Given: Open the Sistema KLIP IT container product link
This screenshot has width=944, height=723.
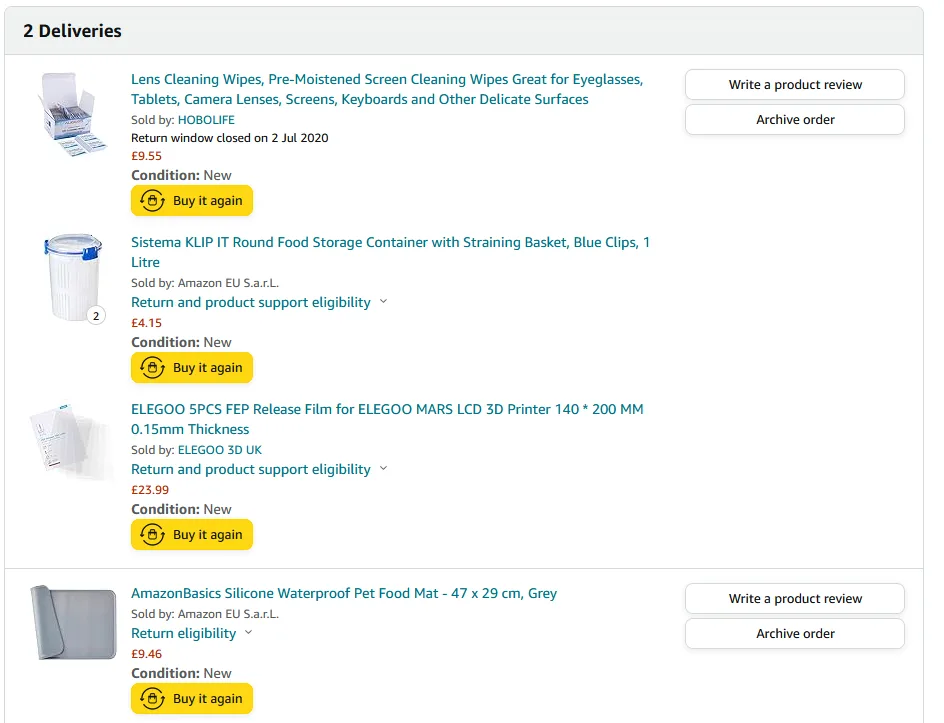Looking at the screenshot, I should 390,252.
